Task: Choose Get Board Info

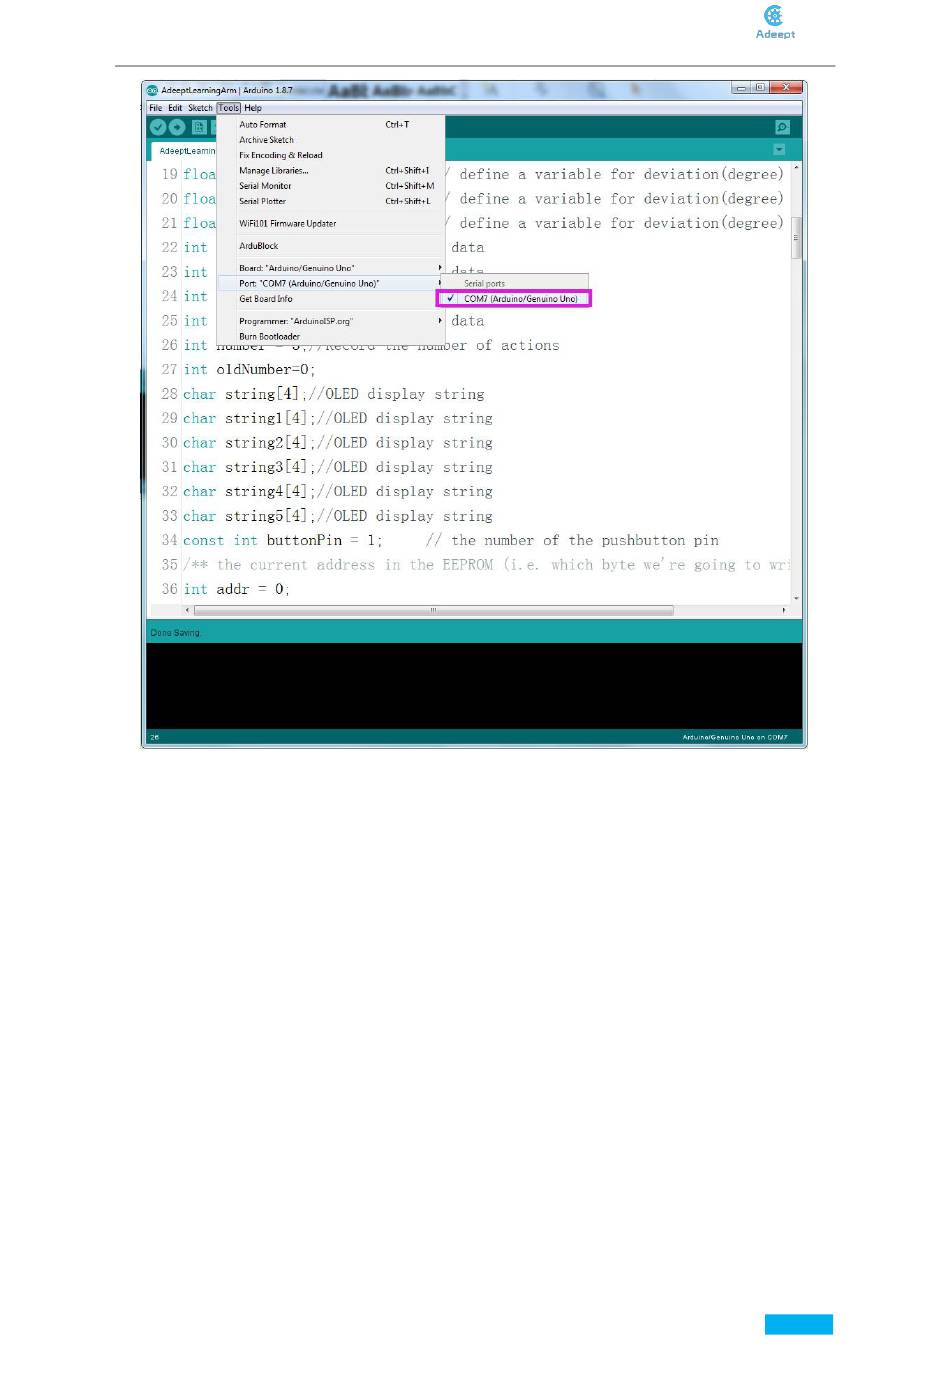Action: 331,299
